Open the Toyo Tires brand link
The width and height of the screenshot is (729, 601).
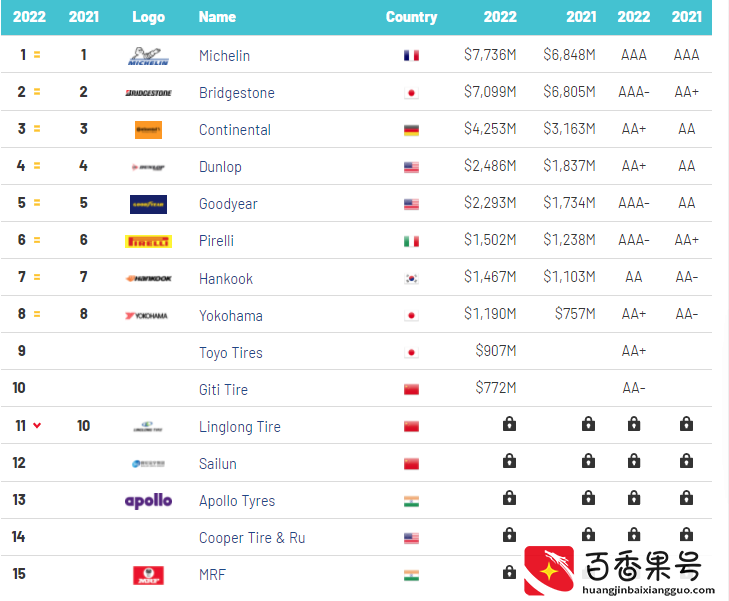(231, 353)
